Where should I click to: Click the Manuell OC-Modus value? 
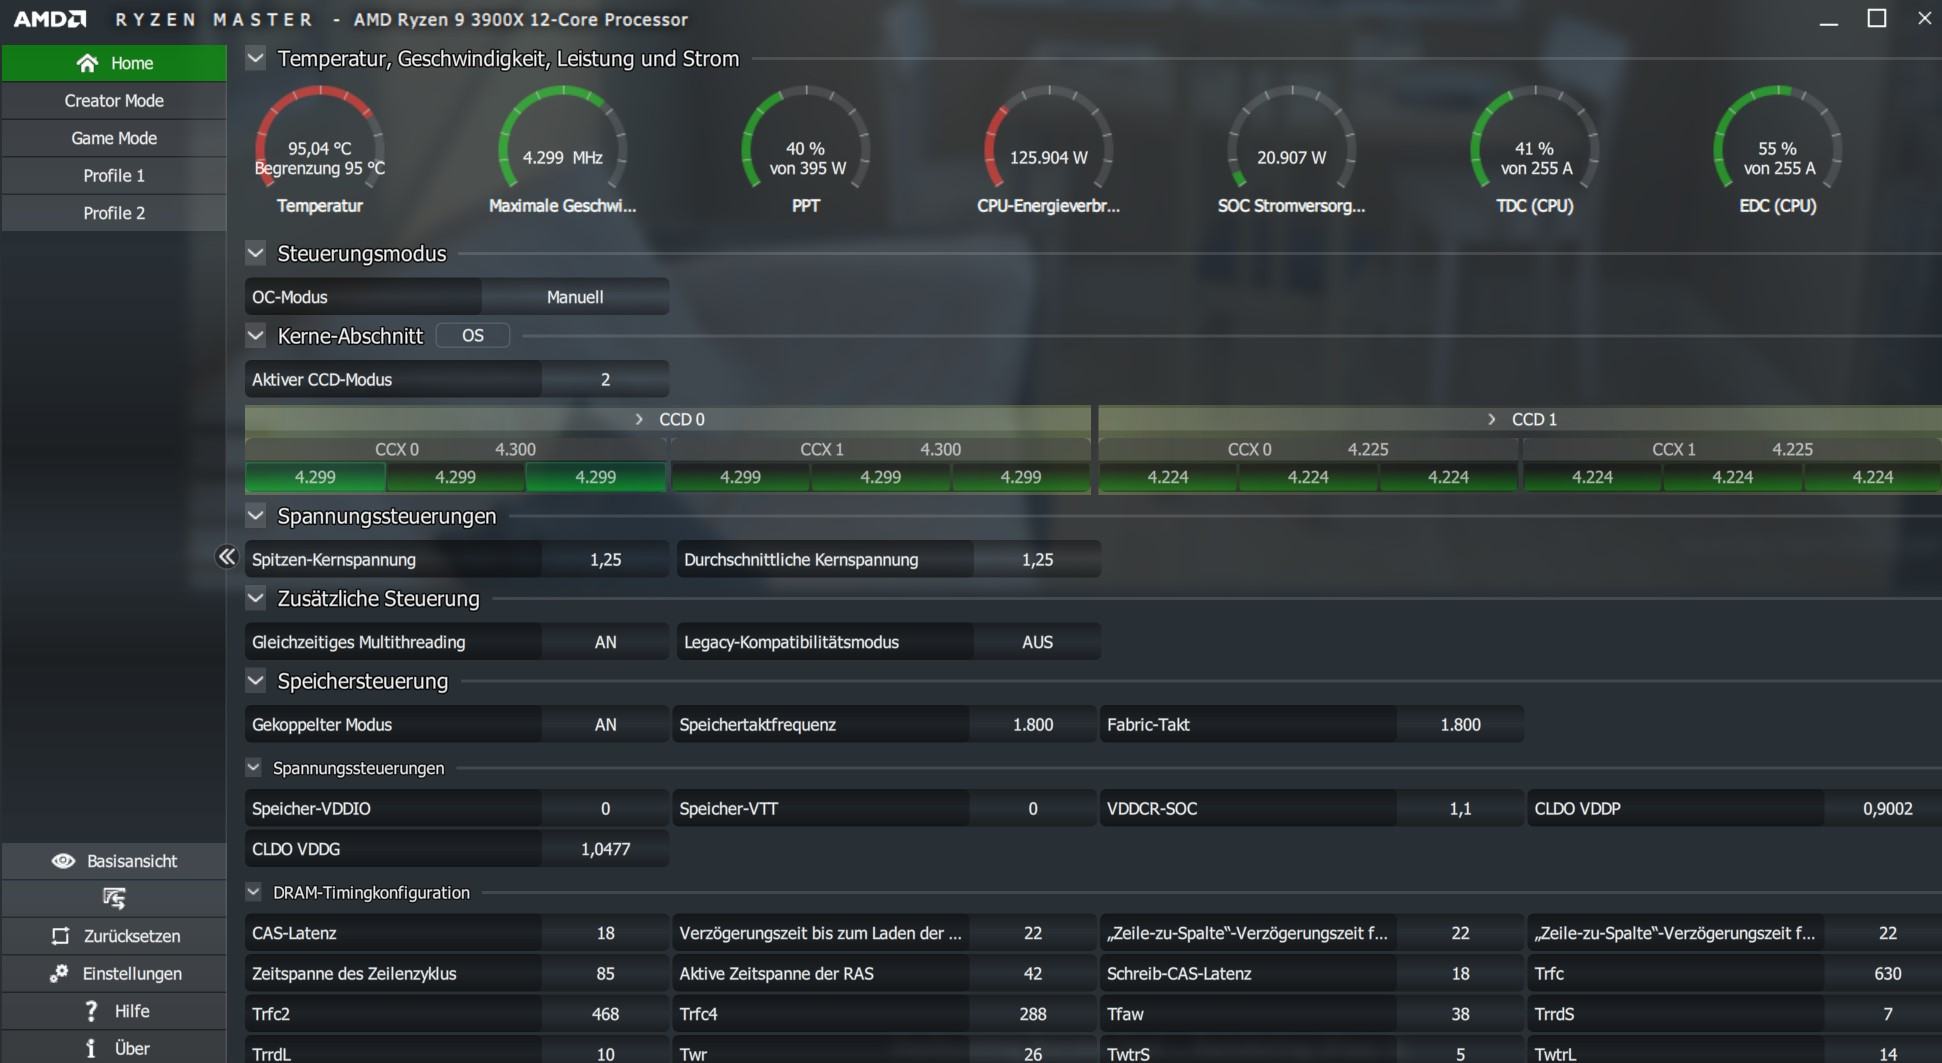pyautogui.click(x=575, y=297)
